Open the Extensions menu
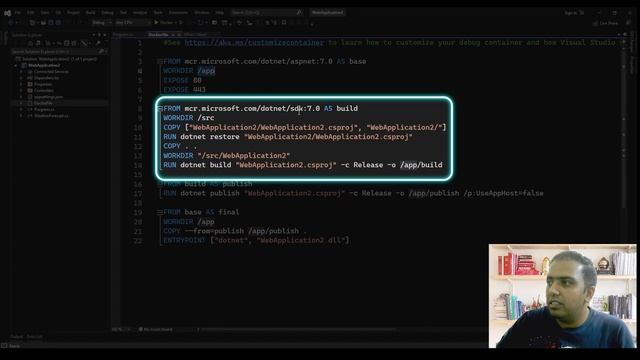The width and height of the screenshot is (640, 360). click(x=178, y=13)
